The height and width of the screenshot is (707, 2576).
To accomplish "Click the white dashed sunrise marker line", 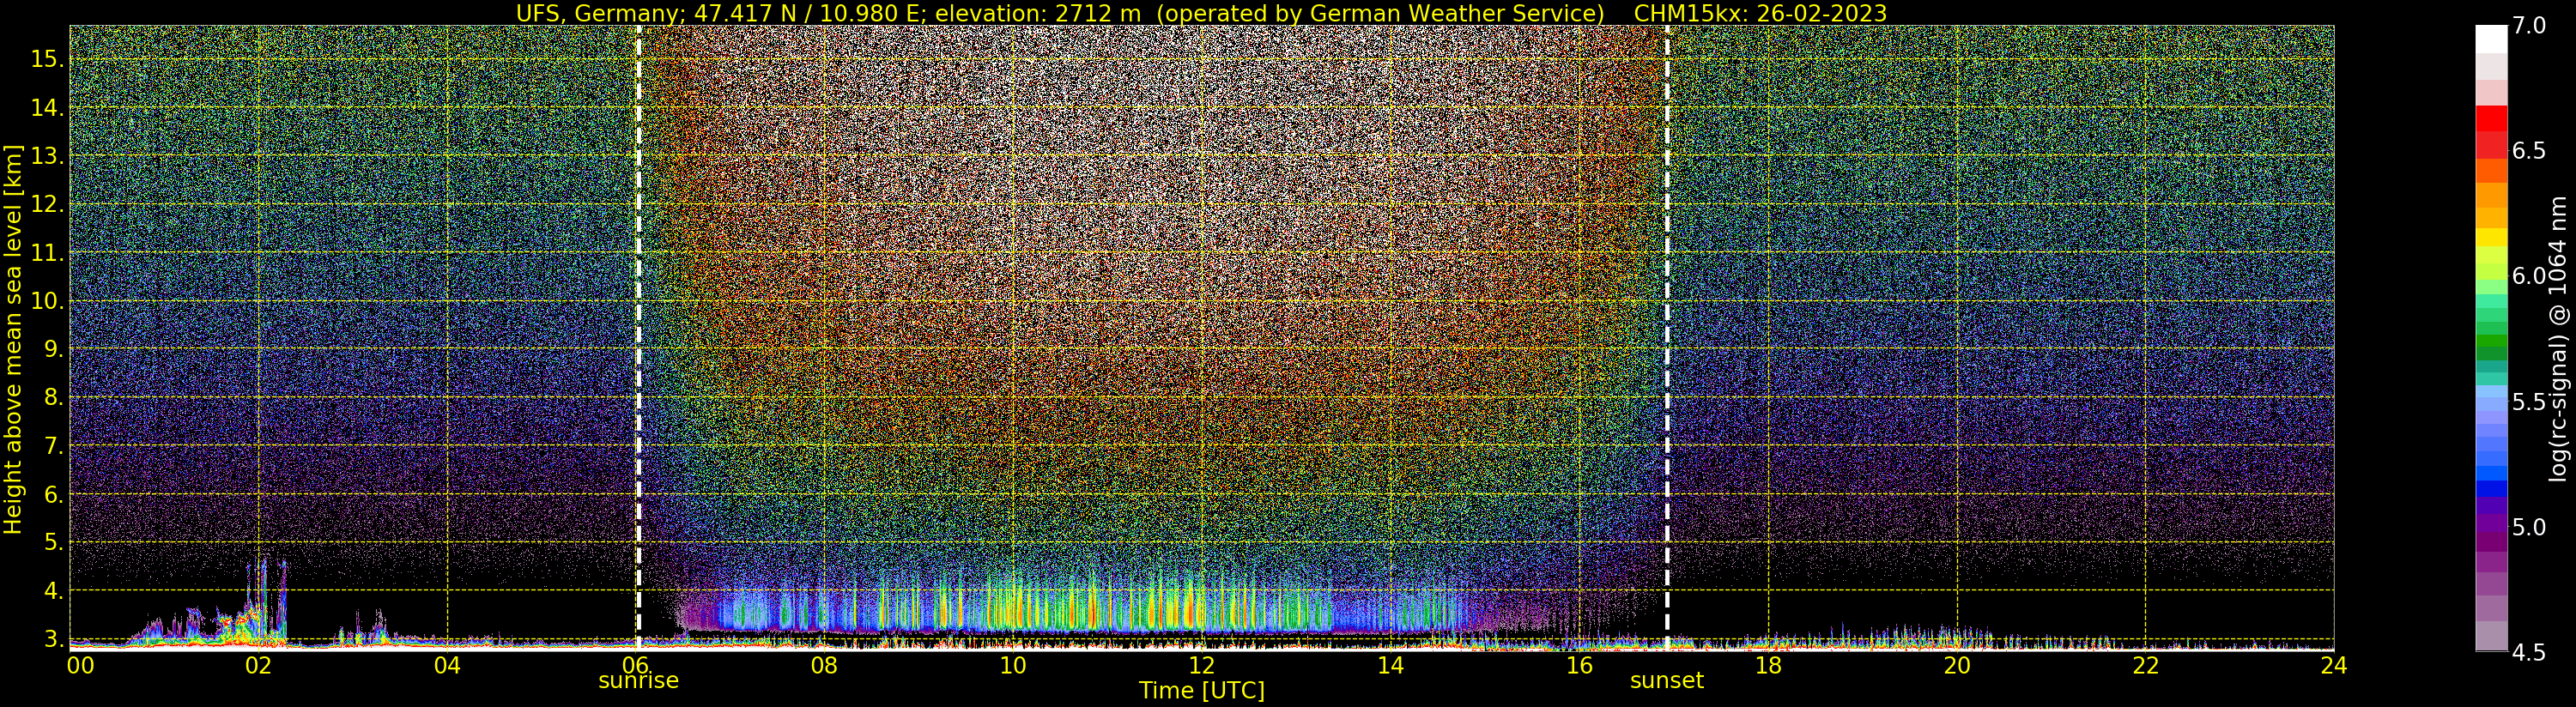I will click(x=638, y=338).
